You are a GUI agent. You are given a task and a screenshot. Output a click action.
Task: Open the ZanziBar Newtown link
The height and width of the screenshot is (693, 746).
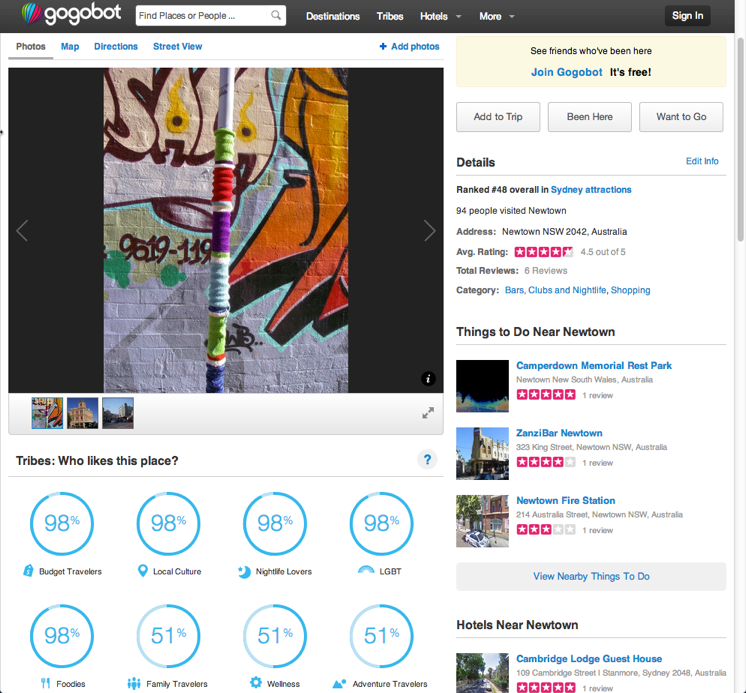(x=559, y=433)
